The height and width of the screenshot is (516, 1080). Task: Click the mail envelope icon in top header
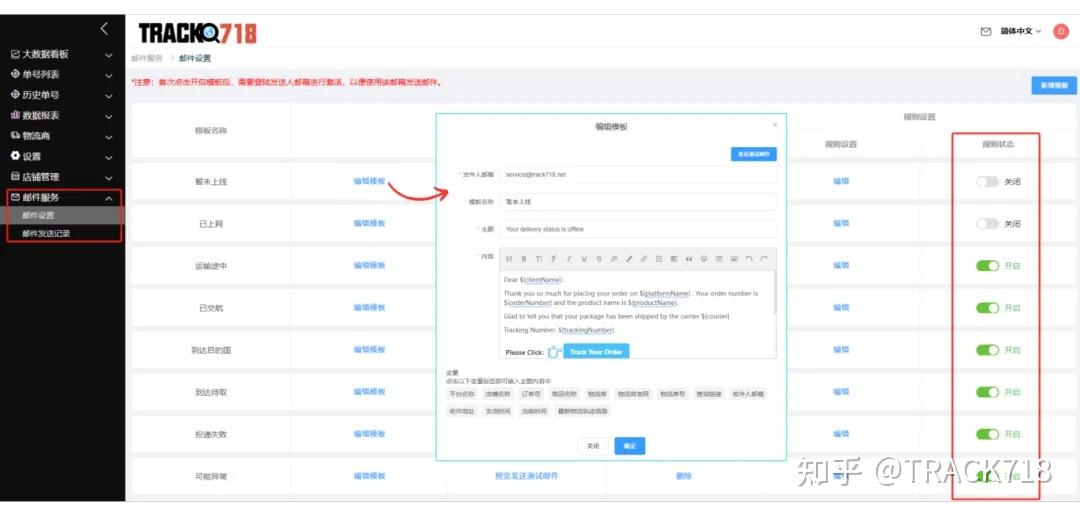[986, 32]
